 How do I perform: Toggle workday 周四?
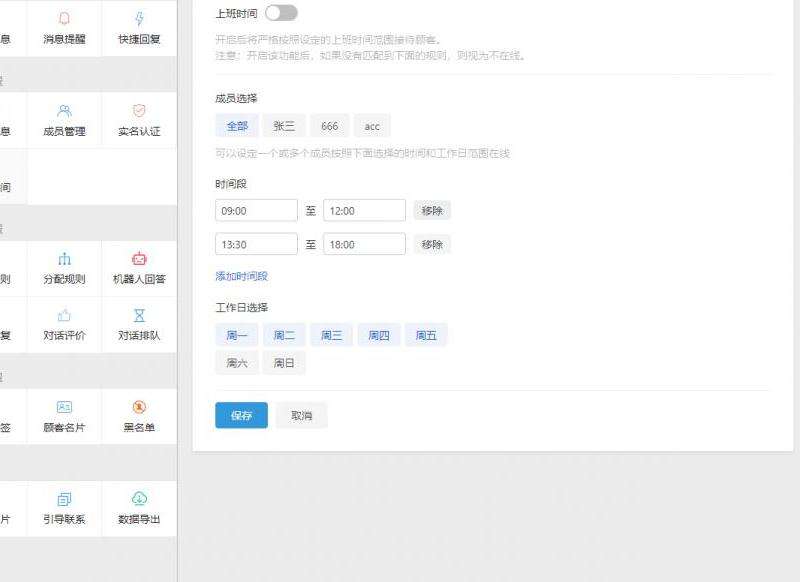(379, 335)
